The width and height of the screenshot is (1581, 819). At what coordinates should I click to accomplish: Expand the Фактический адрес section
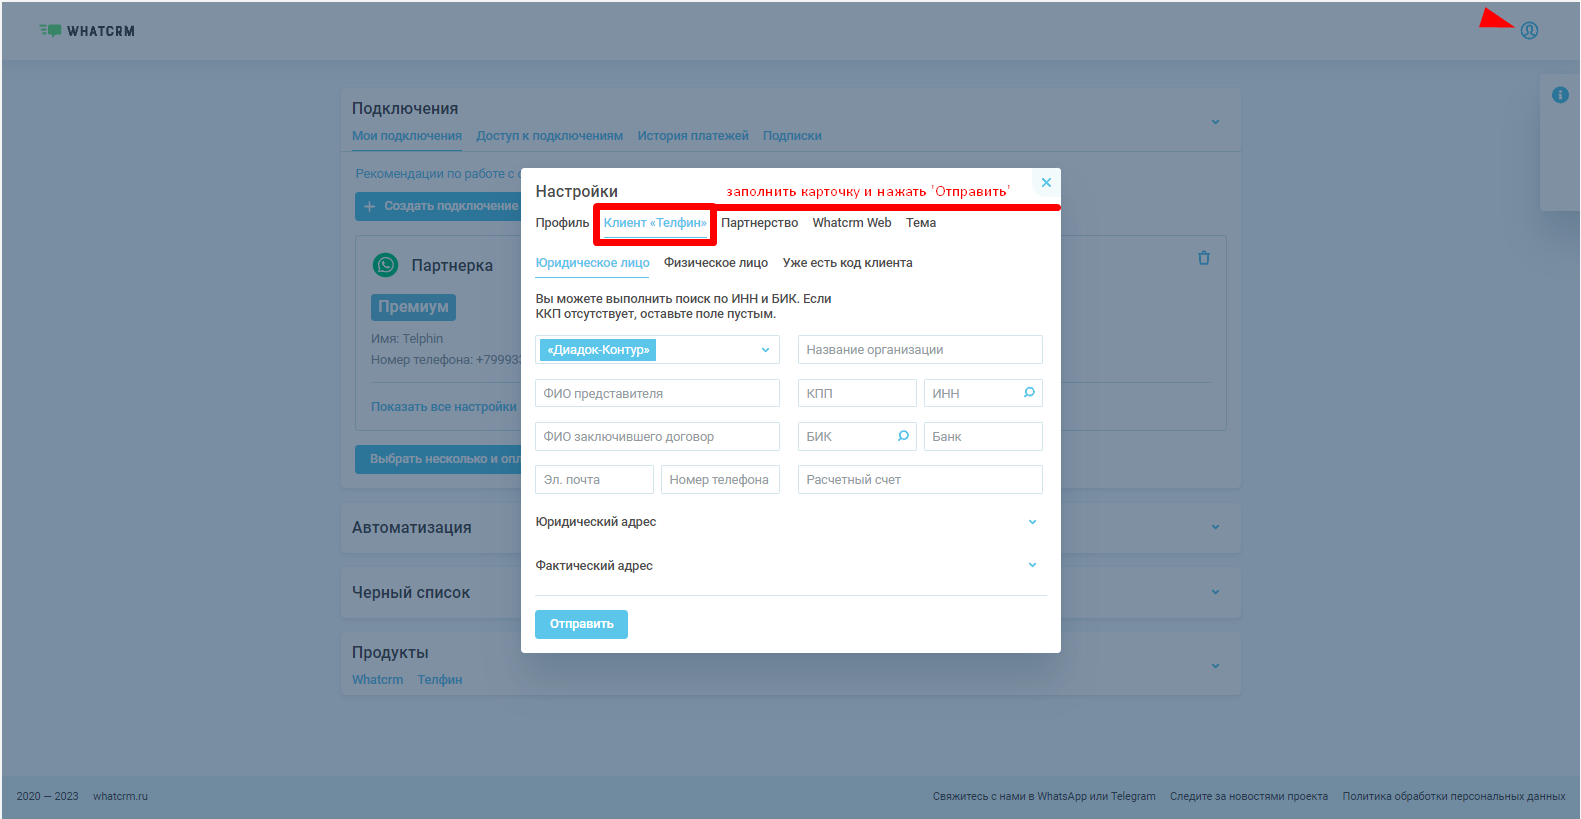tap(1032, 565)
